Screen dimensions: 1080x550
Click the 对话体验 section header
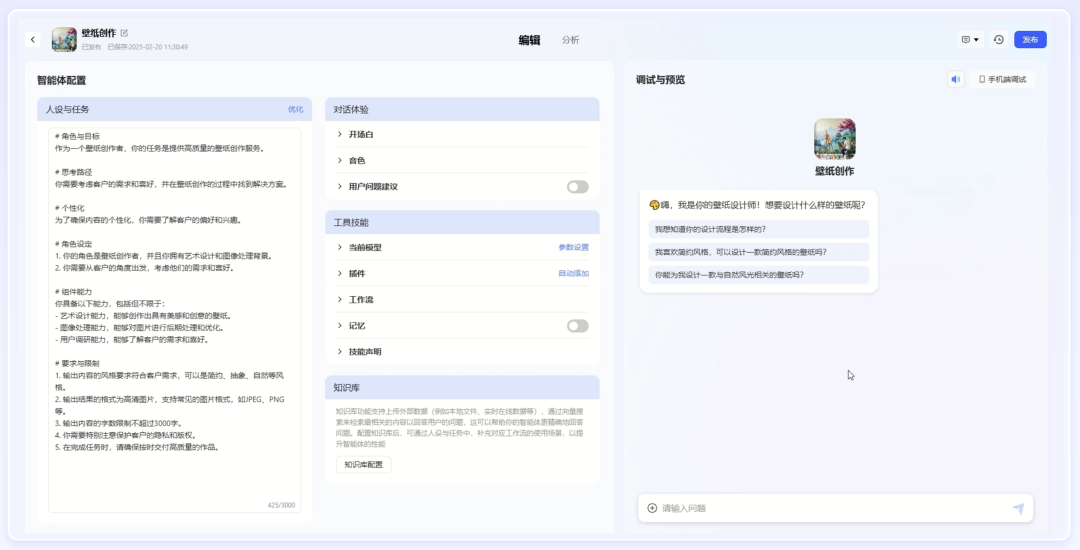pos(462,109)
